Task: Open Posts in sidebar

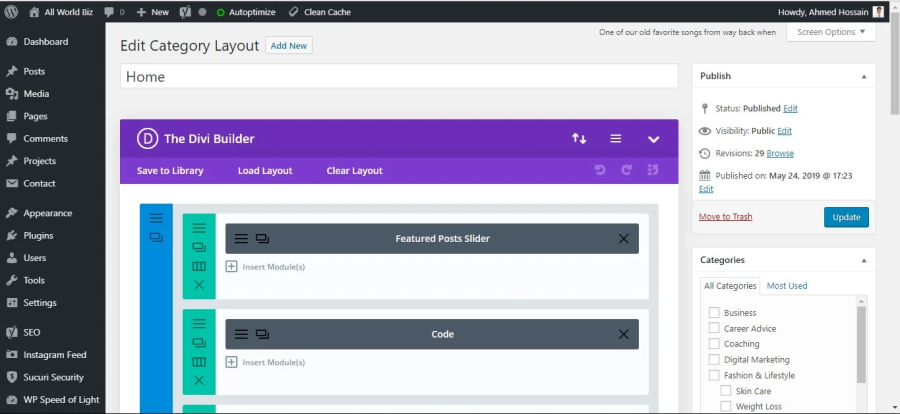Action: pos(34,71)
